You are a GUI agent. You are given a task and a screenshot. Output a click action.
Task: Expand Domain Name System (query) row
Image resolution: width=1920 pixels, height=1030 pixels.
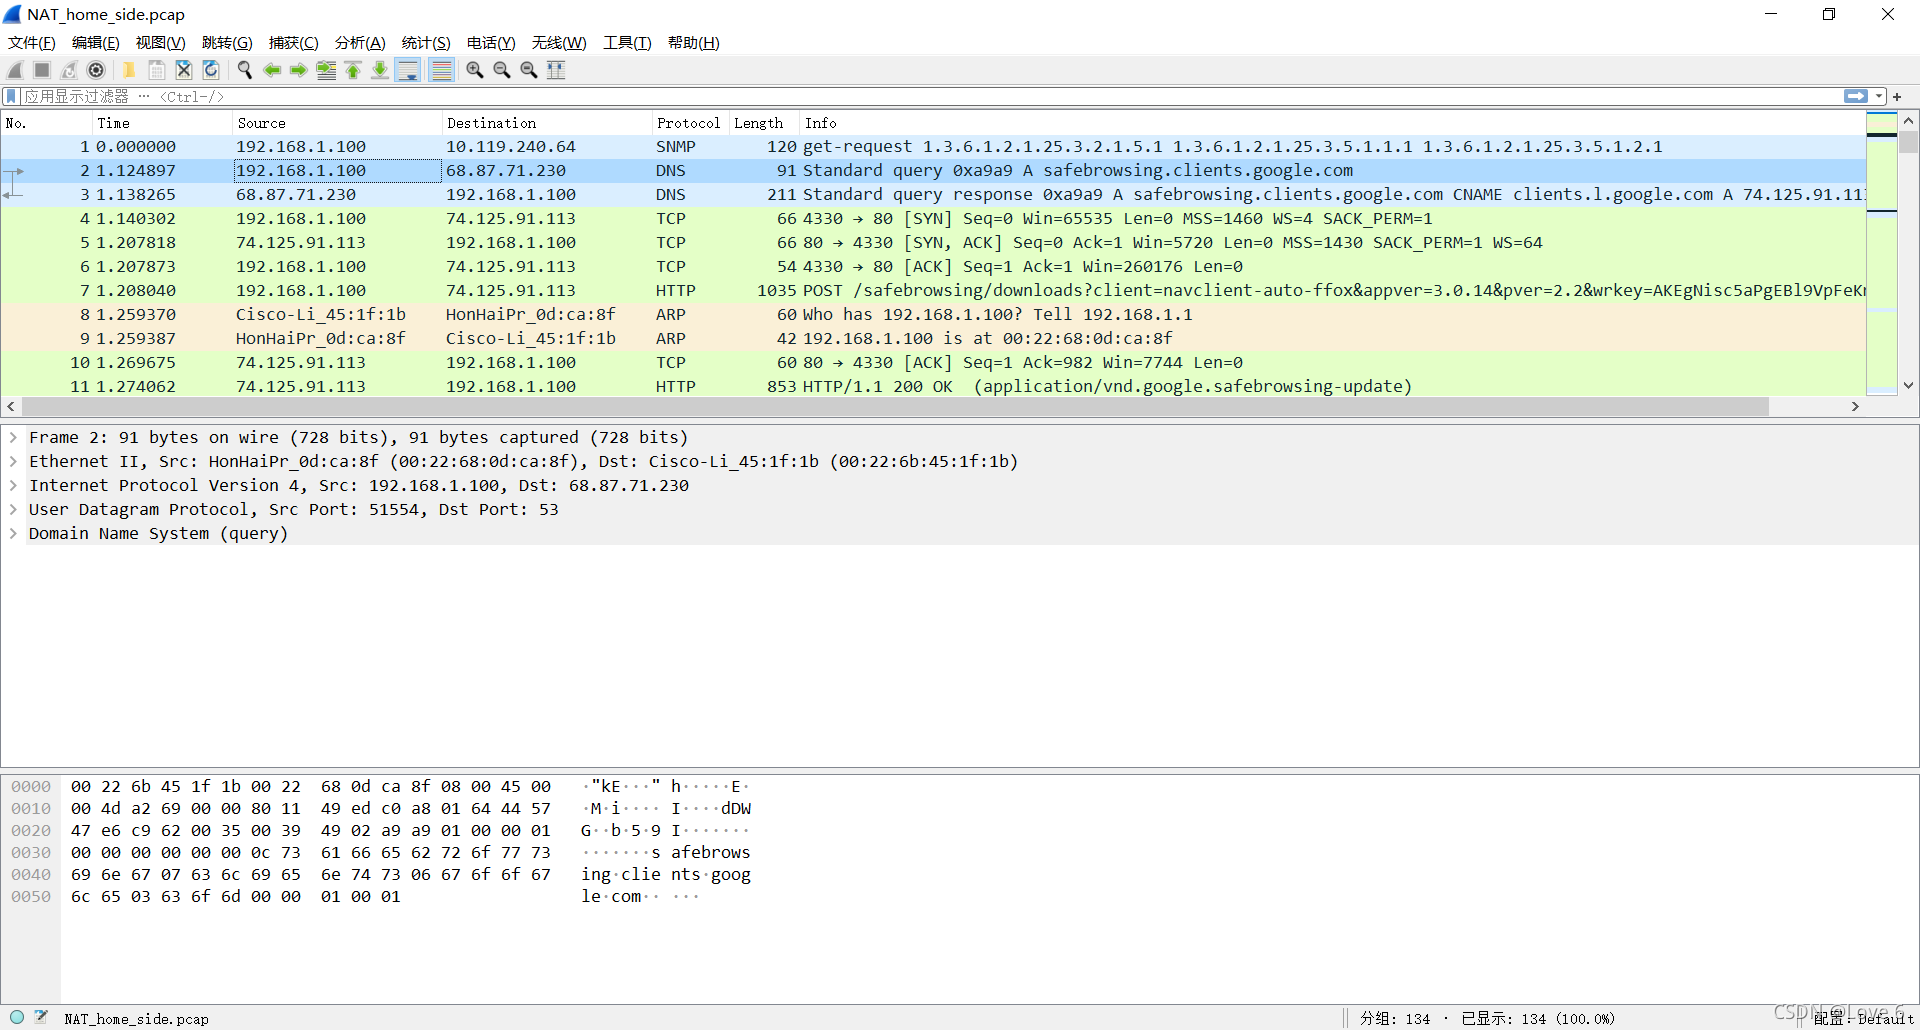13,533
